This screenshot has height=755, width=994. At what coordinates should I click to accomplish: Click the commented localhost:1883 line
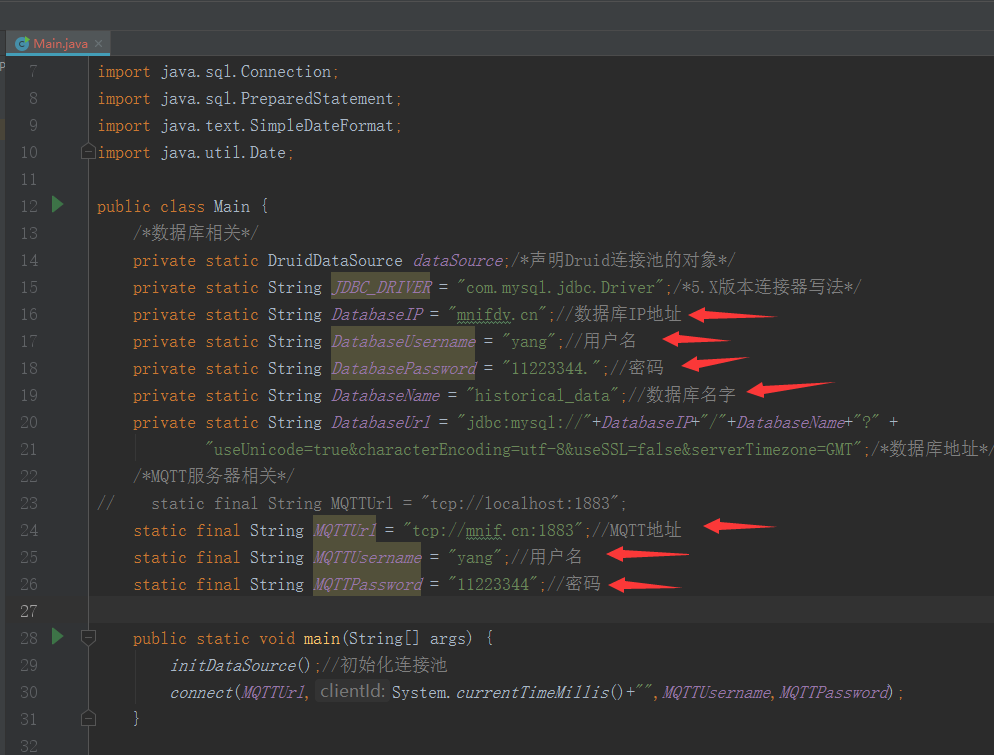[x=362, y=503]
